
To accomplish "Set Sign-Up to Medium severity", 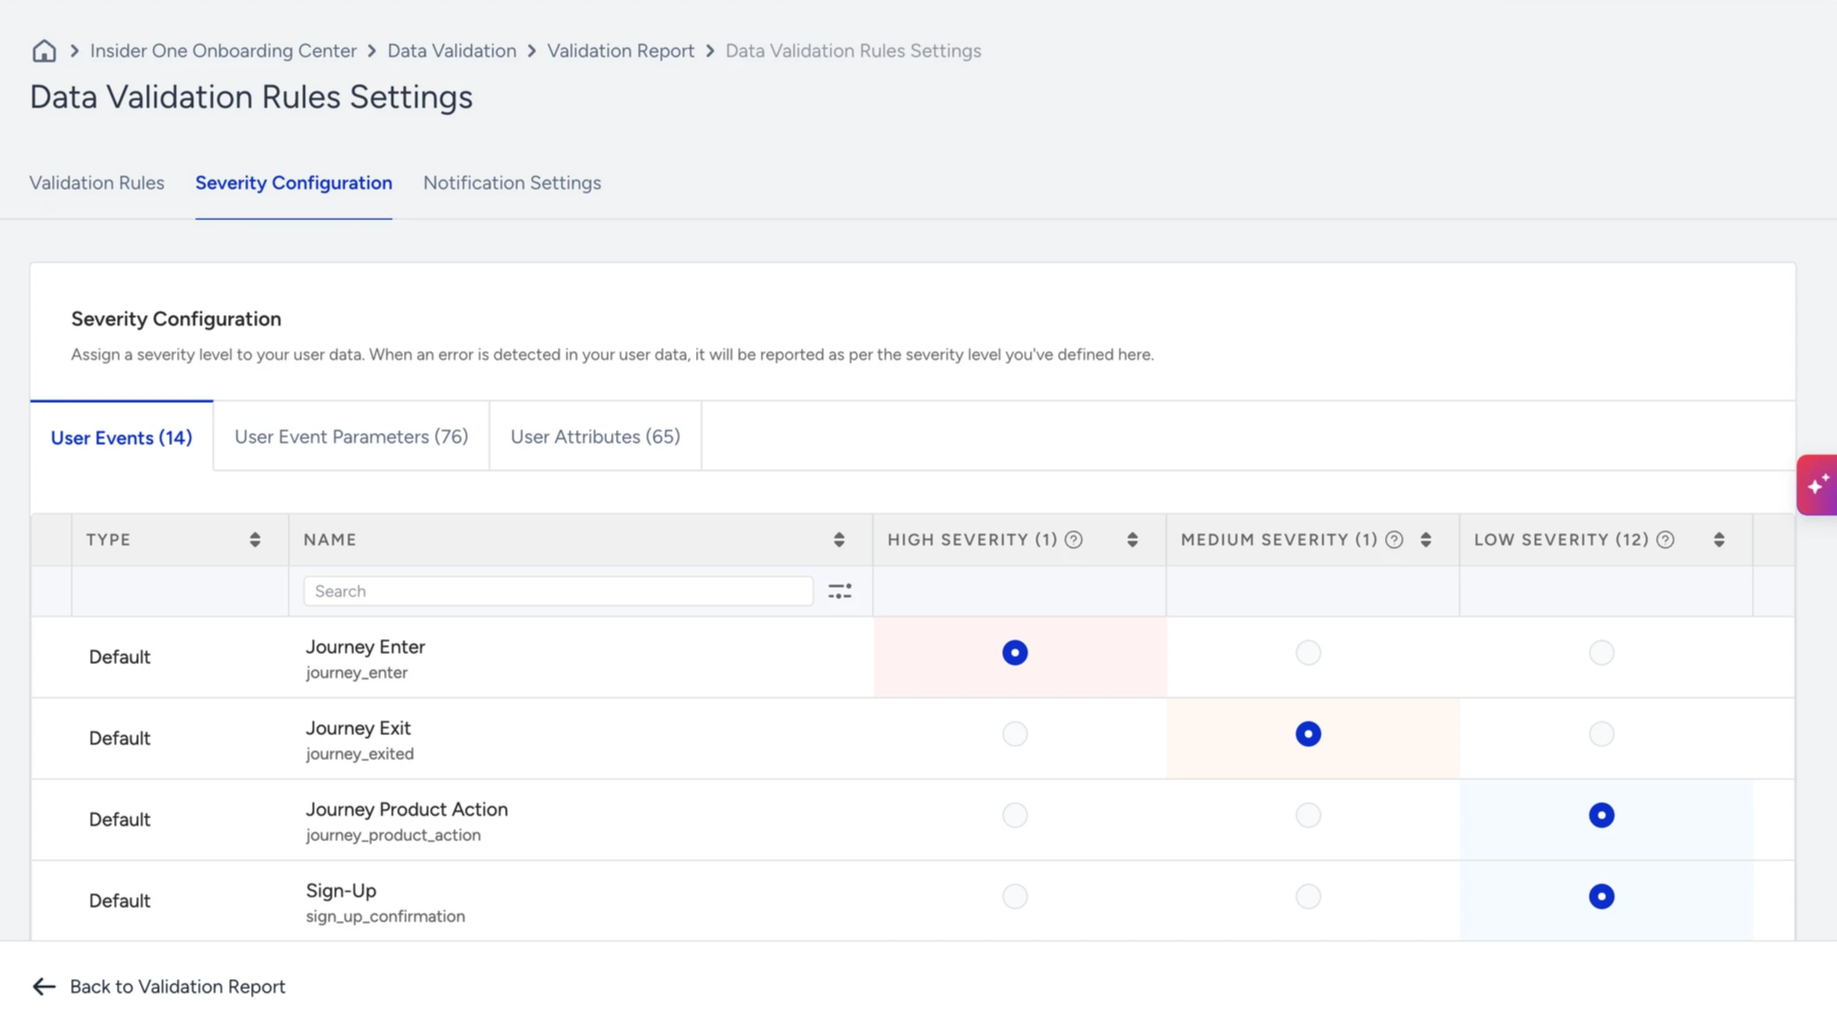I will (x=1308, y=896).
